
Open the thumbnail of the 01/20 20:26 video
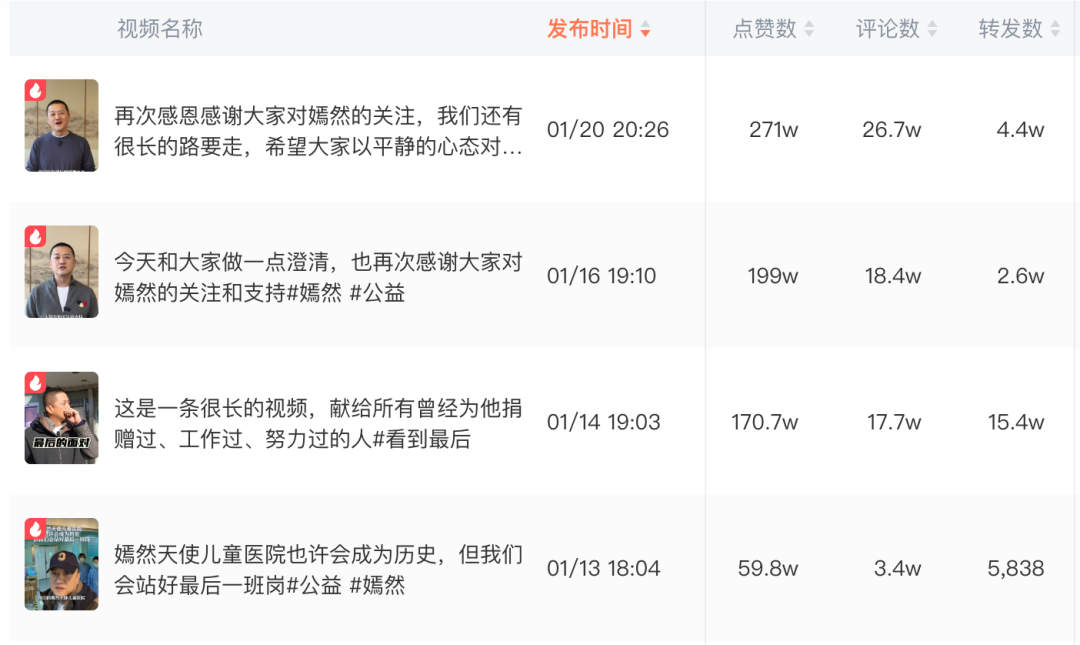tap(62, 126)
